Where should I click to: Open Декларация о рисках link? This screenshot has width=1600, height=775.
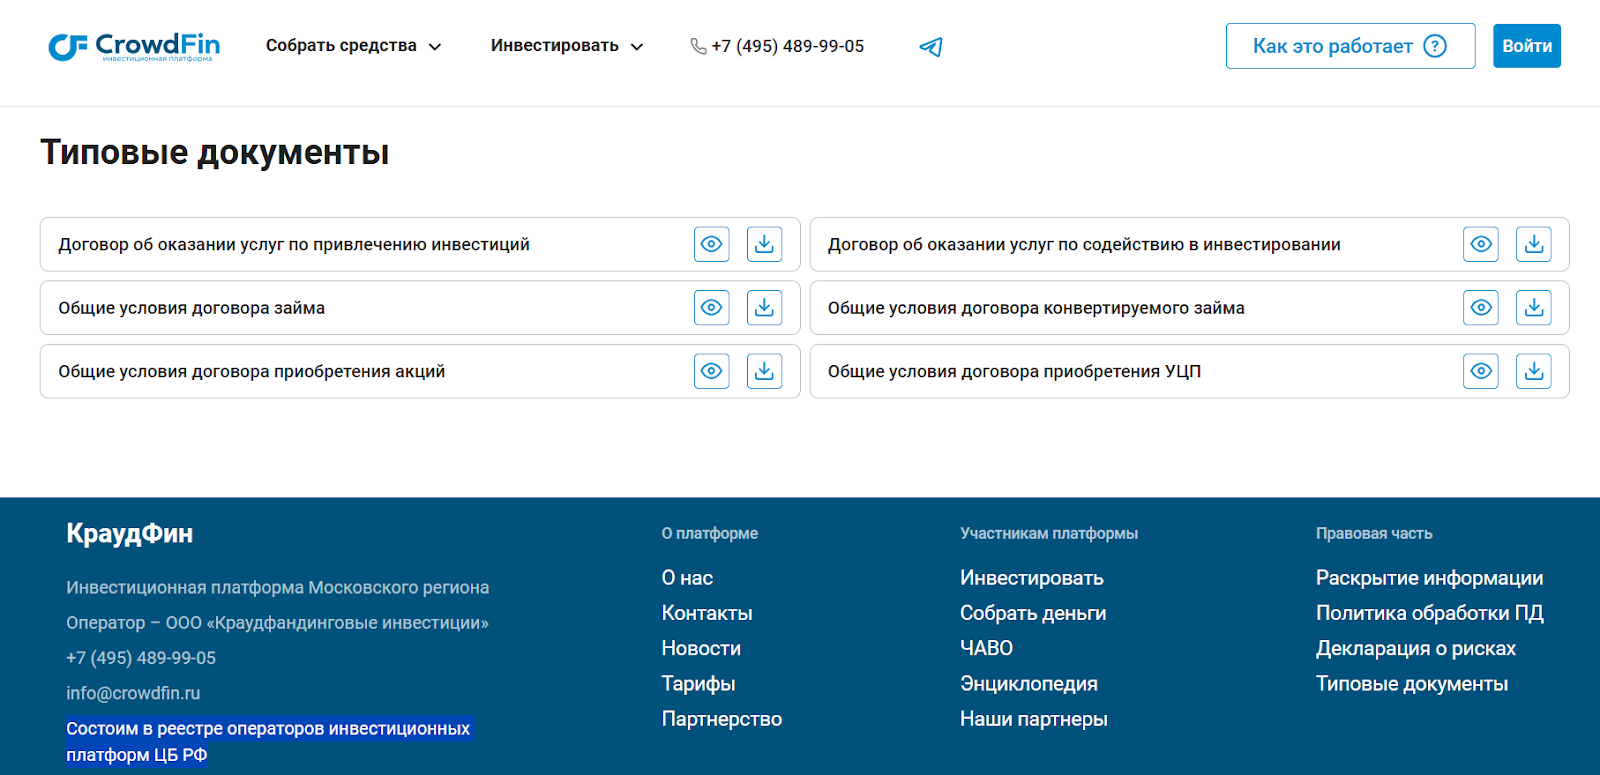[x=1416, y=648]
